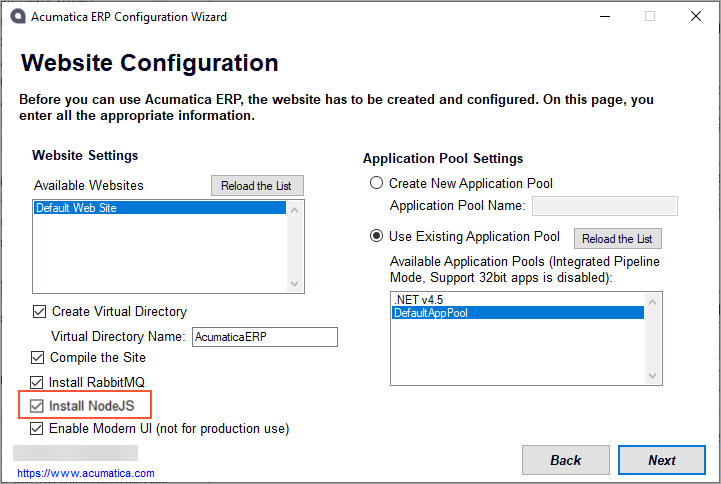Disable the Enable Modern UI checkbox
Image resolution: width=721 pixels, height=484 pixels.
(x=38, y=429)
